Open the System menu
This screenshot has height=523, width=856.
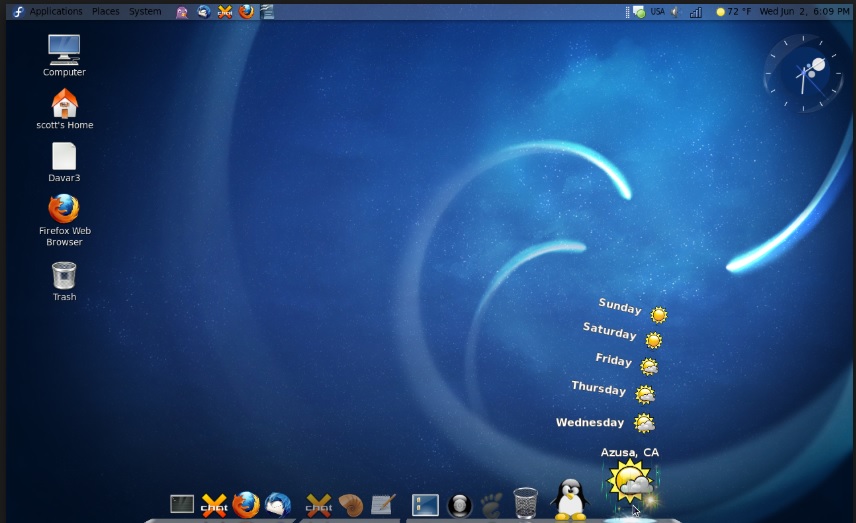145,12
